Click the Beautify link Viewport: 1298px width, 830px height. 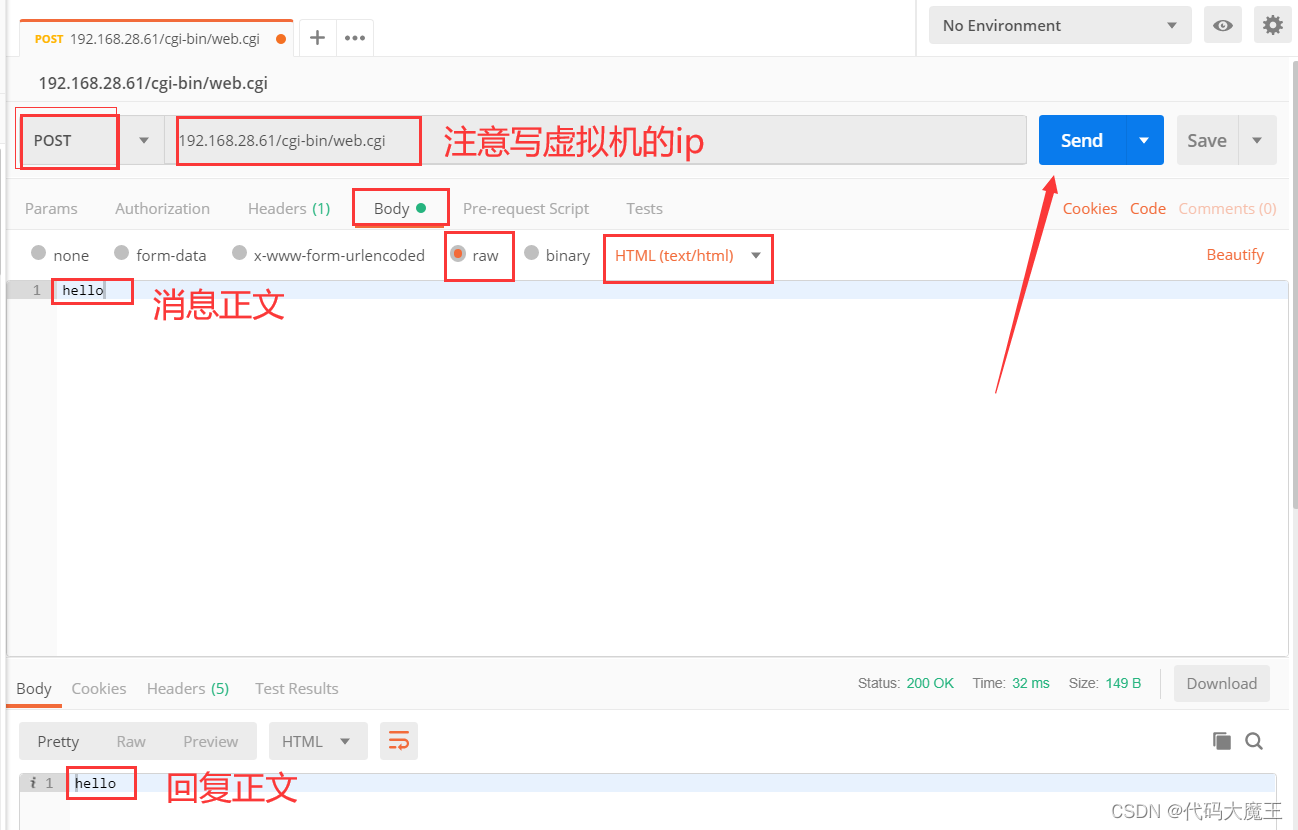1235,255
